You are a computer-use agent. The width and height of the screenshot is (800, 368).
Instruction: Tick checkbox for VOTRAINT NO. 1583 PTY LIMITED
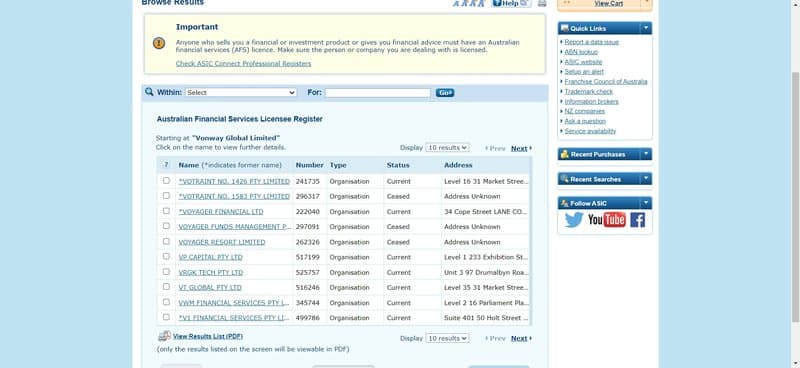166,195
